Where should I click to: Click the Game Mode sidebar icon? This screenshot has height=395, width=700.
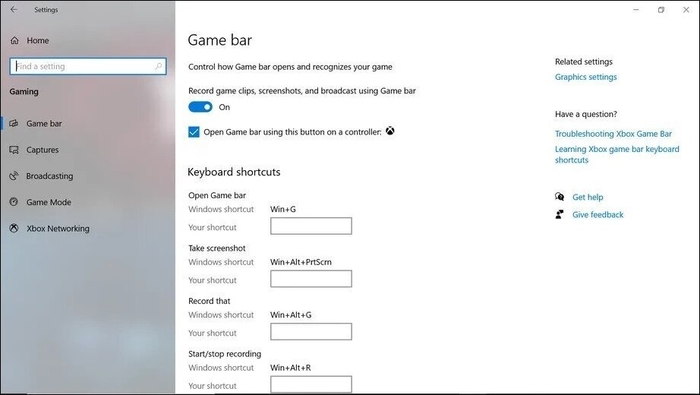click(x=14, y=202)
